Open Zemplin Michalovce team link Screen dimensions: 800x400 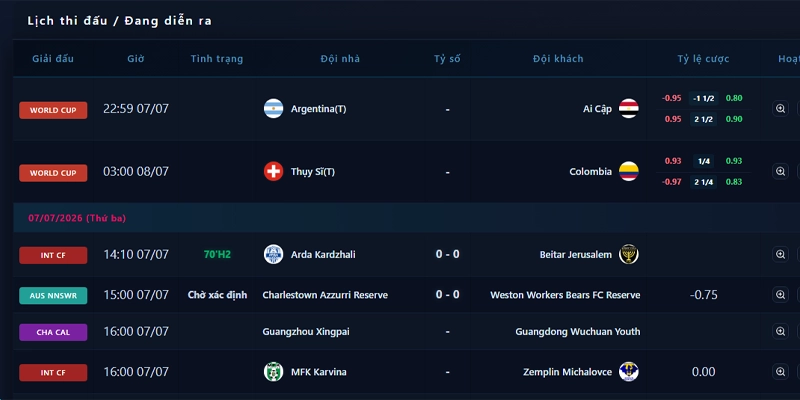coord(567,372)
